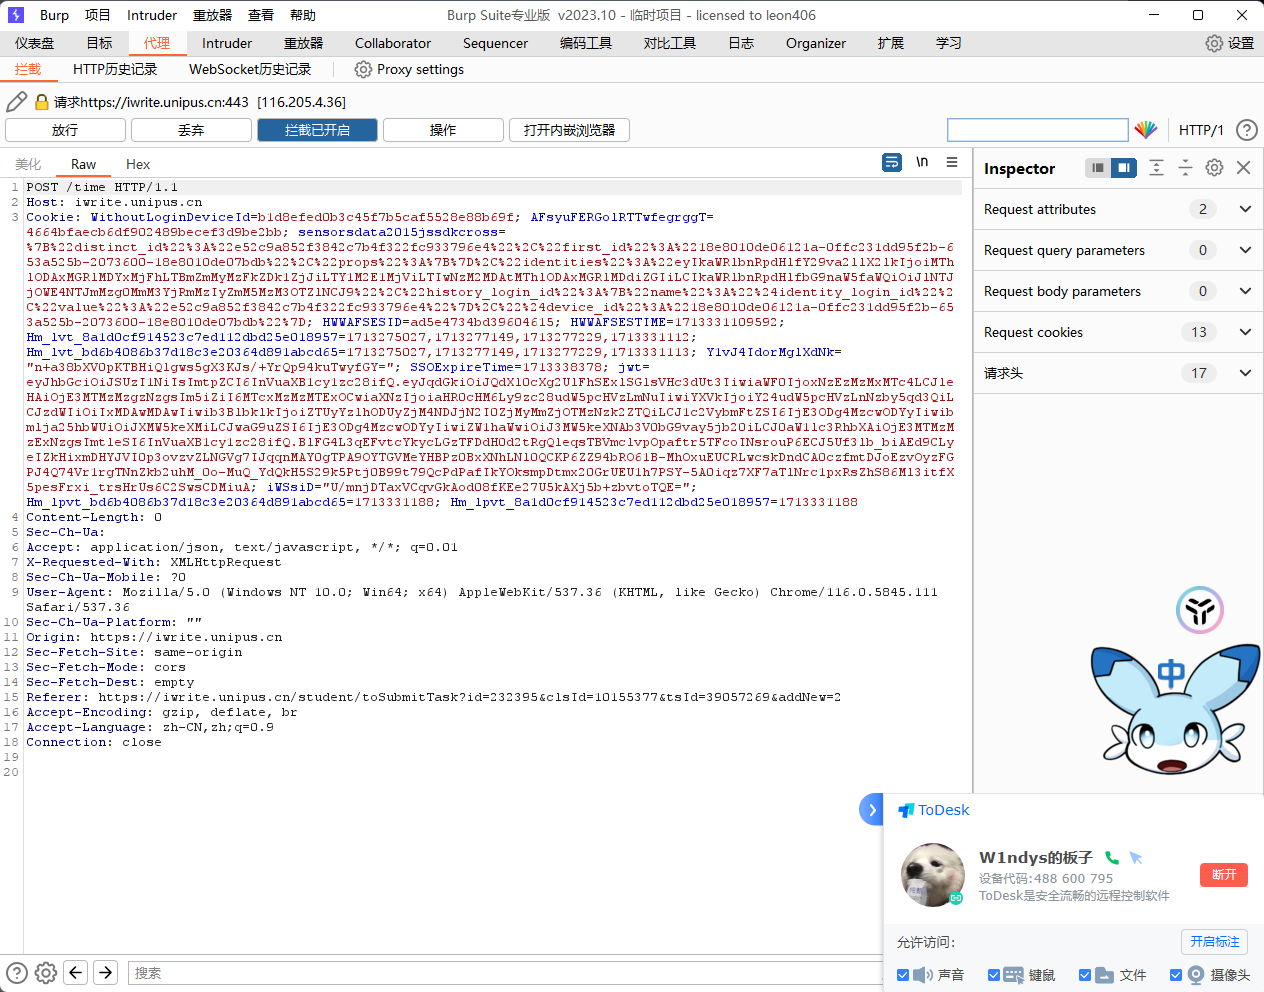Open the editor hamburger options menu
The height and width of the screenshot is (992, 1264).
pyautogui.click(x=952, y=163)
